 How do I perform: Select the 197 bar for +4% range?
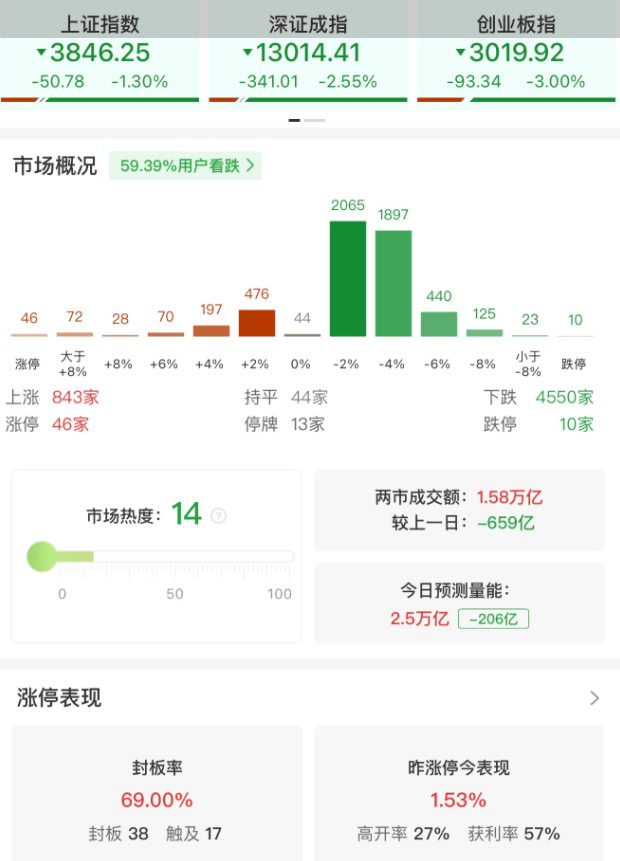coord(211,330)
